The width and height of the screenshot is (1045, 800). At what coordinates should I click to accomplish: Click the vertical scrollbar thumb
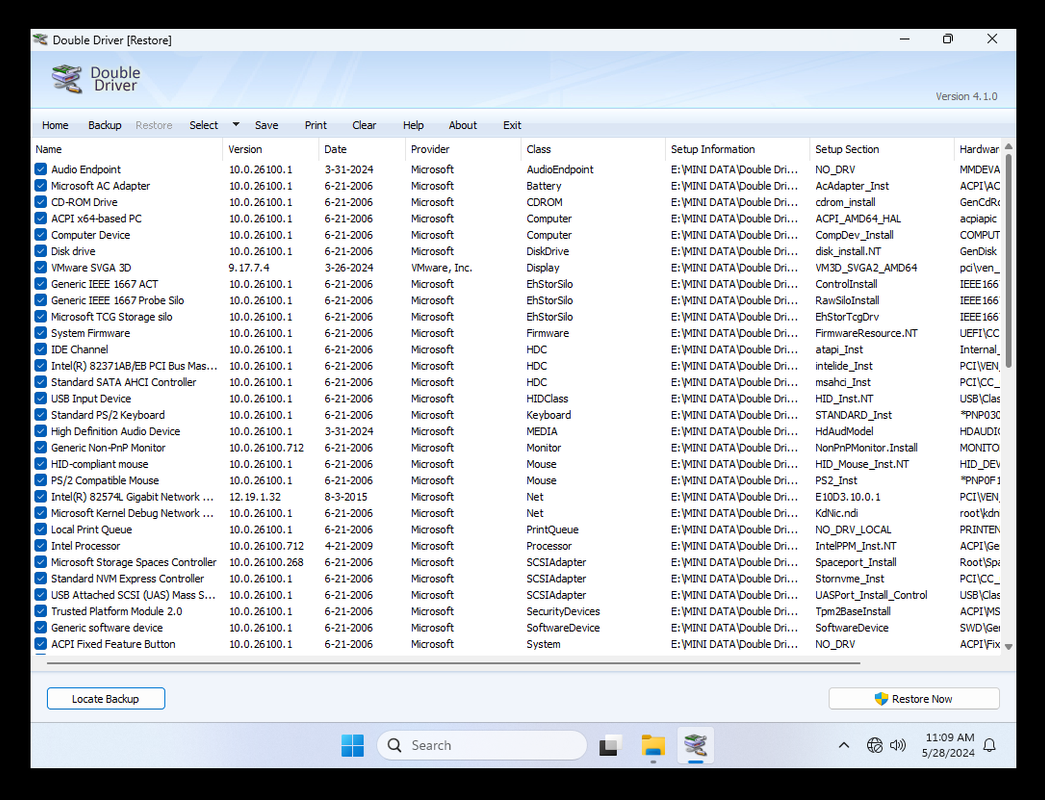point(1008,260)
